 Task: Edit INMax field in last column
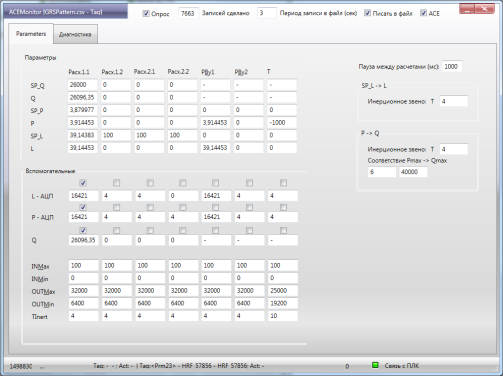click(283, 266)
